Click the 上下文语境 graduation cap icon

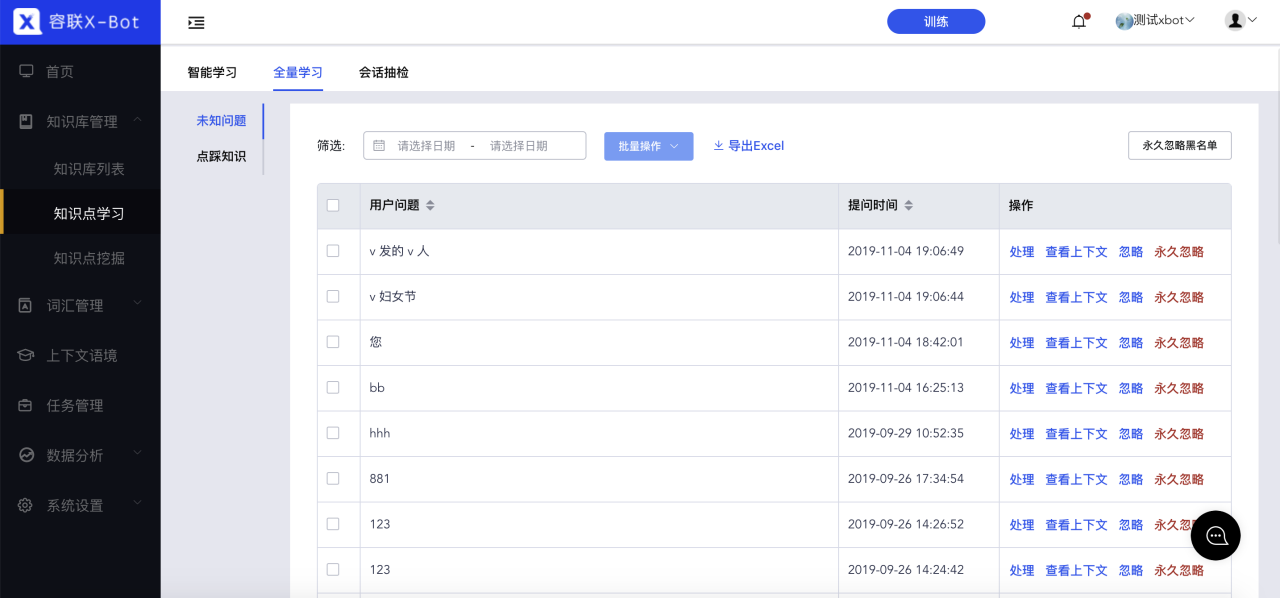click(26, 355)
